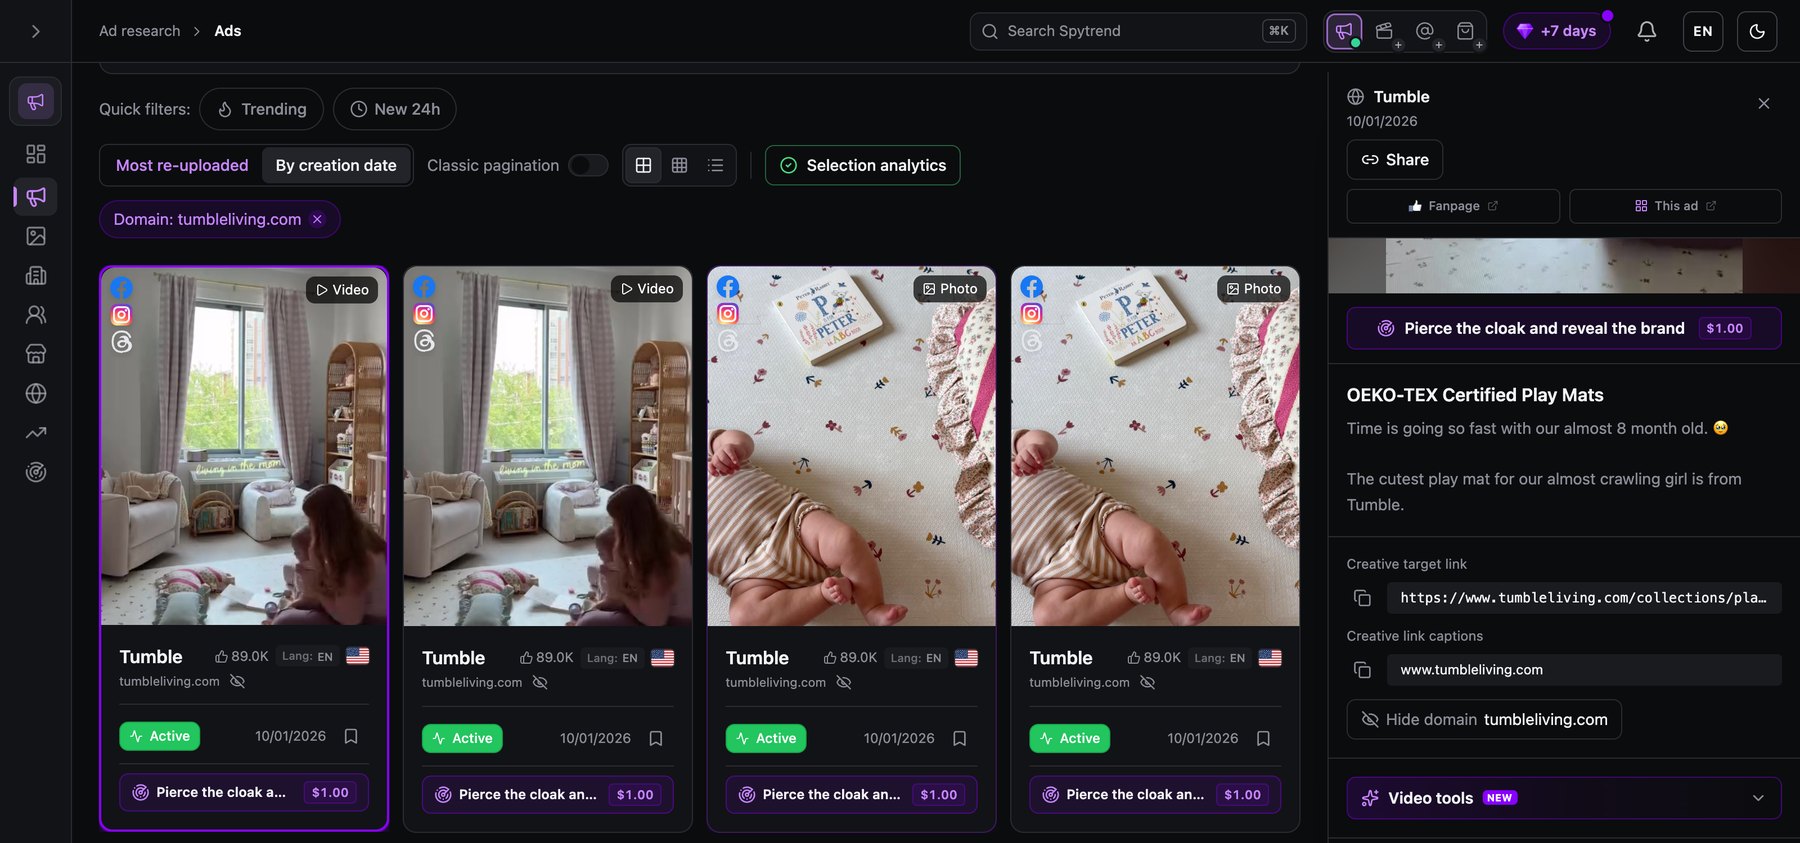Viewport: 1800px width, 843px height.
Task: Open the store icon in sidebar
Action: click(x=36, y=354)
